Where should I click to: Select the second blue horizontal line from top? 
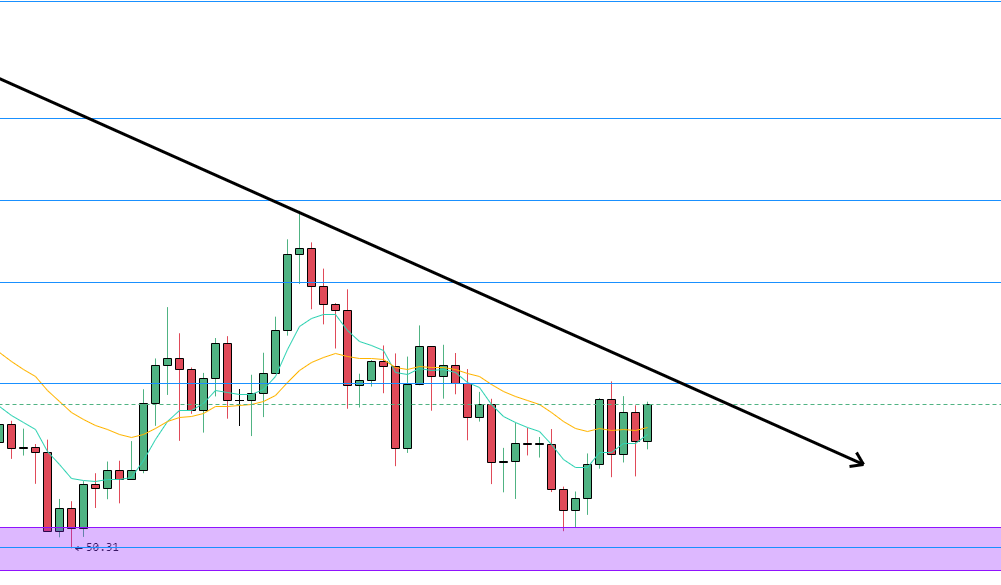pyautogui.click(x=500, y=118)
